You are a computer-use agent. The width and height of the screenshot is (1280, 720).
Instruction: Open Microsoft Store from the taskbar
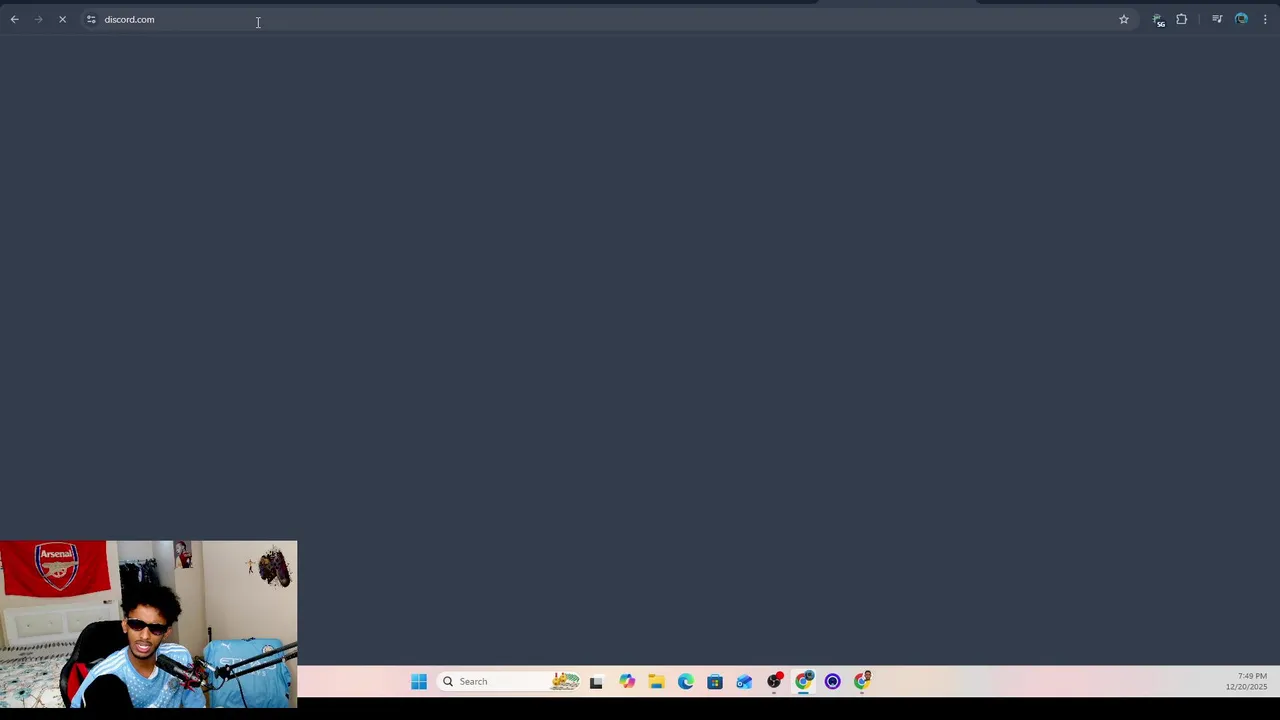pyautogui.click(x=715, y=682)
